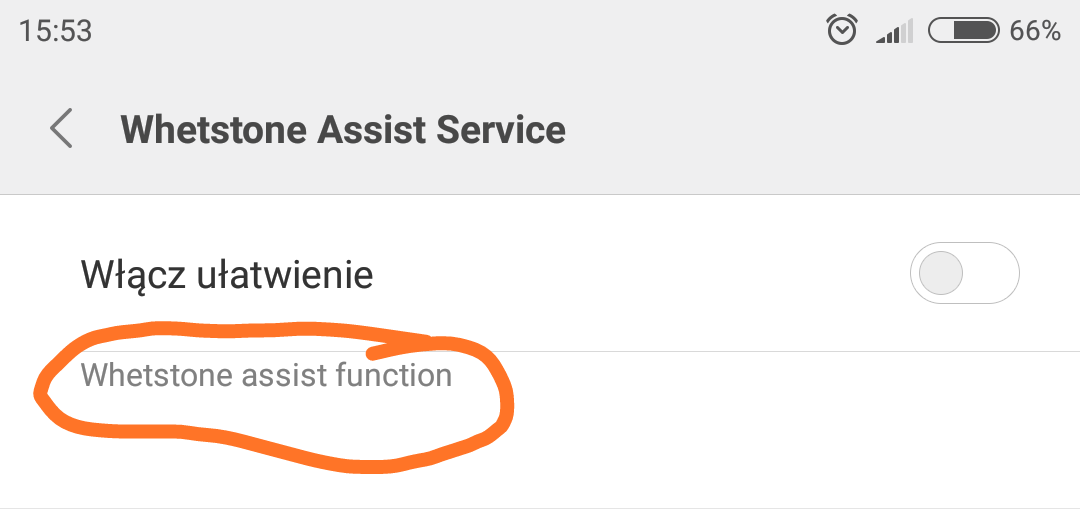
Task: Tap the Whetstone assist function description
Action: pos(266,375)
